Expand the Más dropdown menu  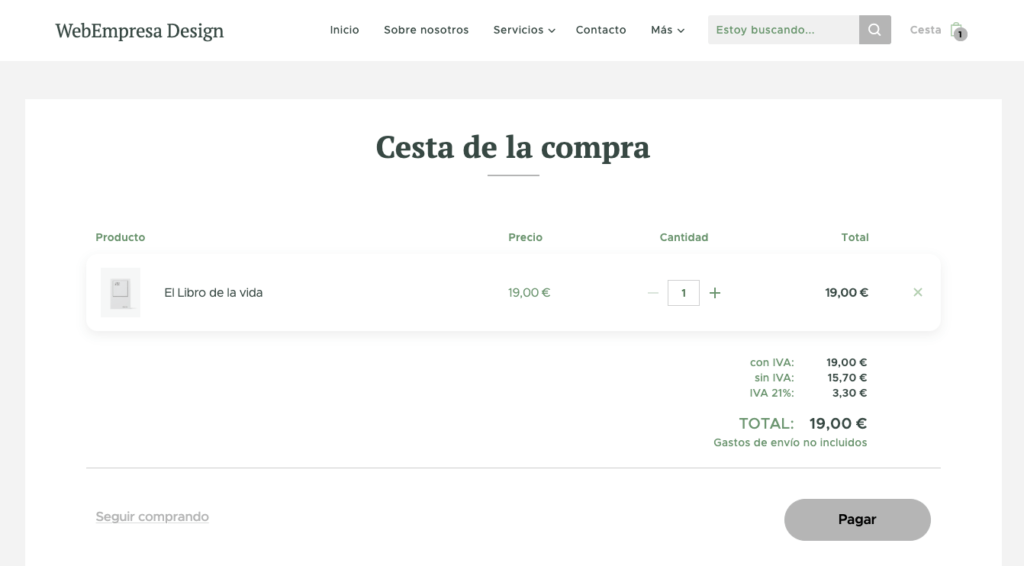click(x=667, y=30)
